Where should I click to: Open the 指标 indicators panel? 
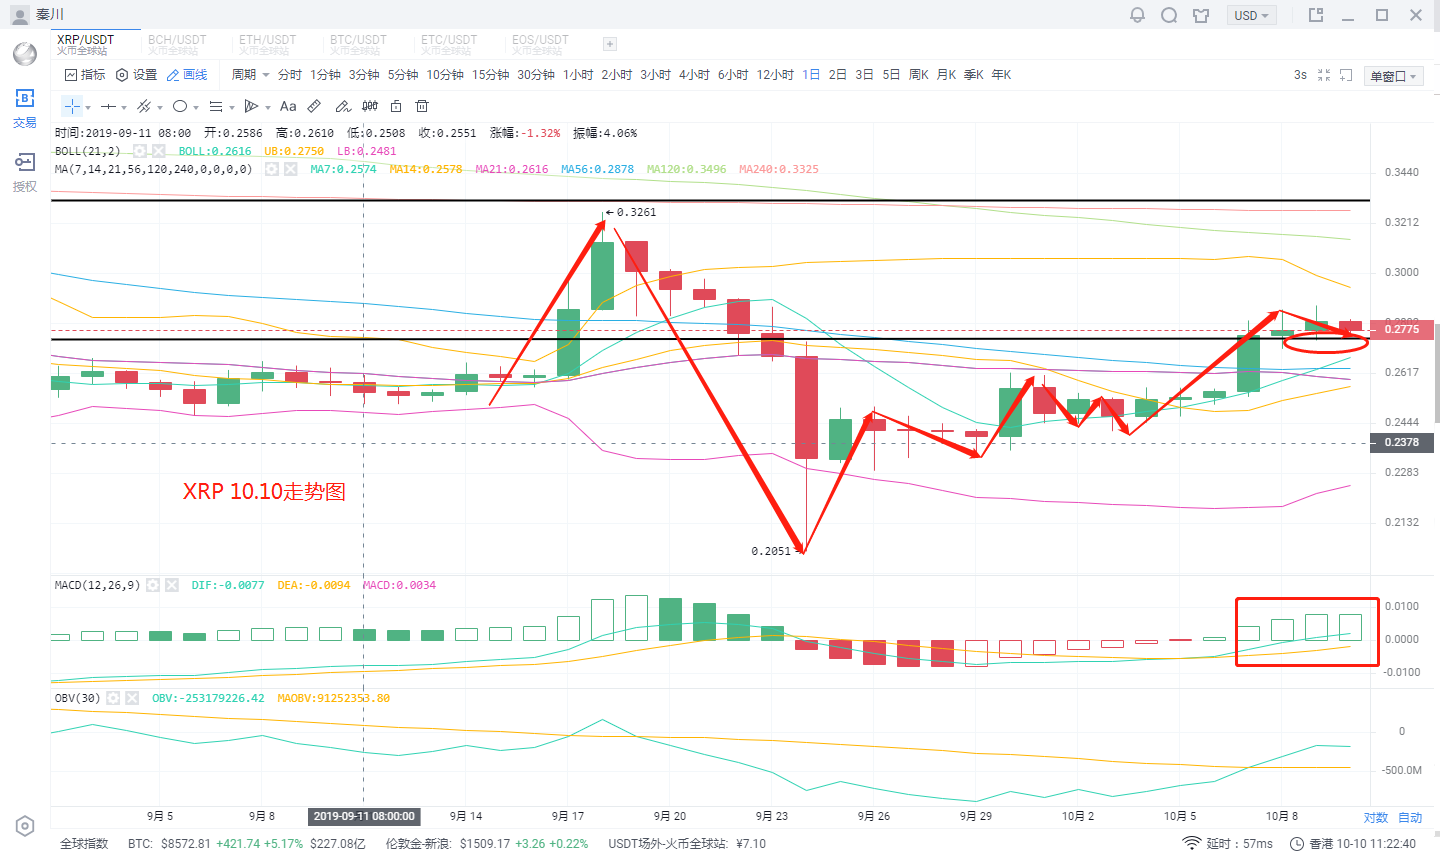[85, 75]
